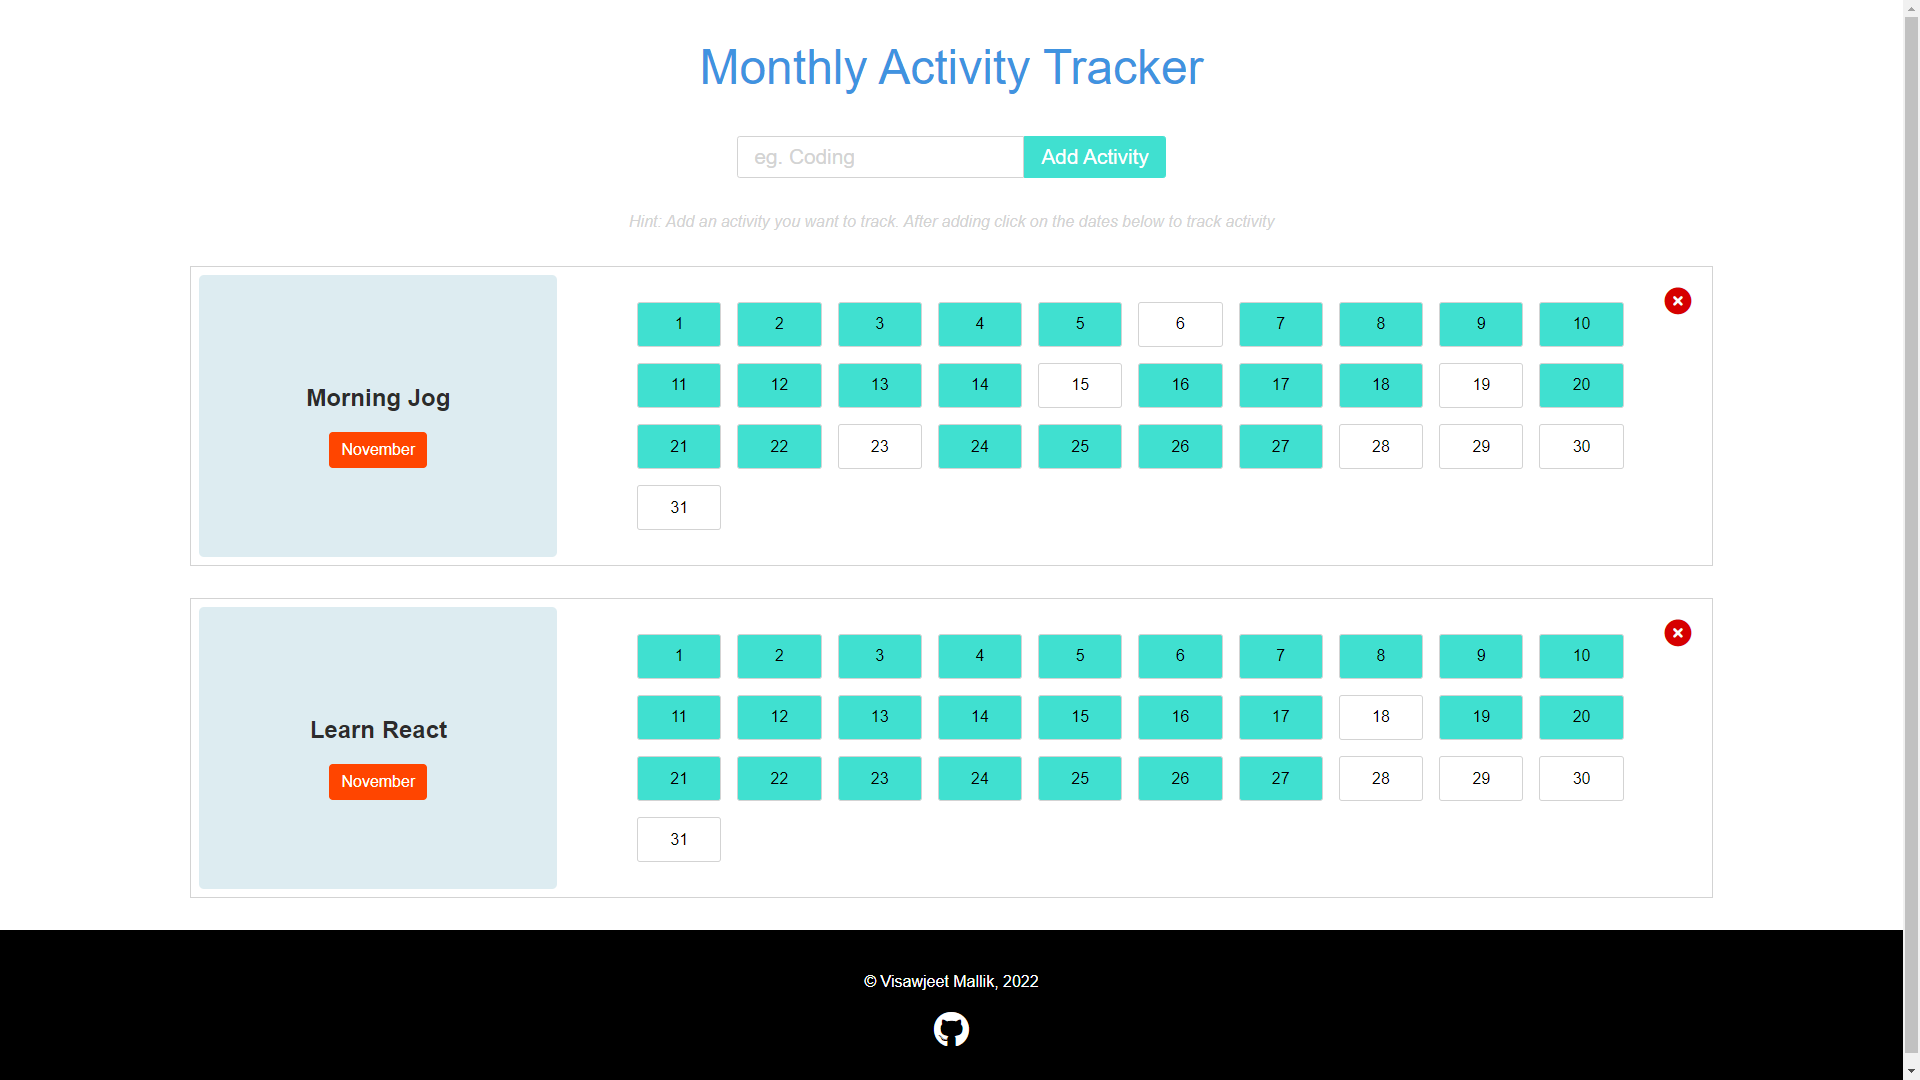Click the Monthly Activity Tracker heading
Screen dimensions: 1920x1080
[x=951, y=67]
